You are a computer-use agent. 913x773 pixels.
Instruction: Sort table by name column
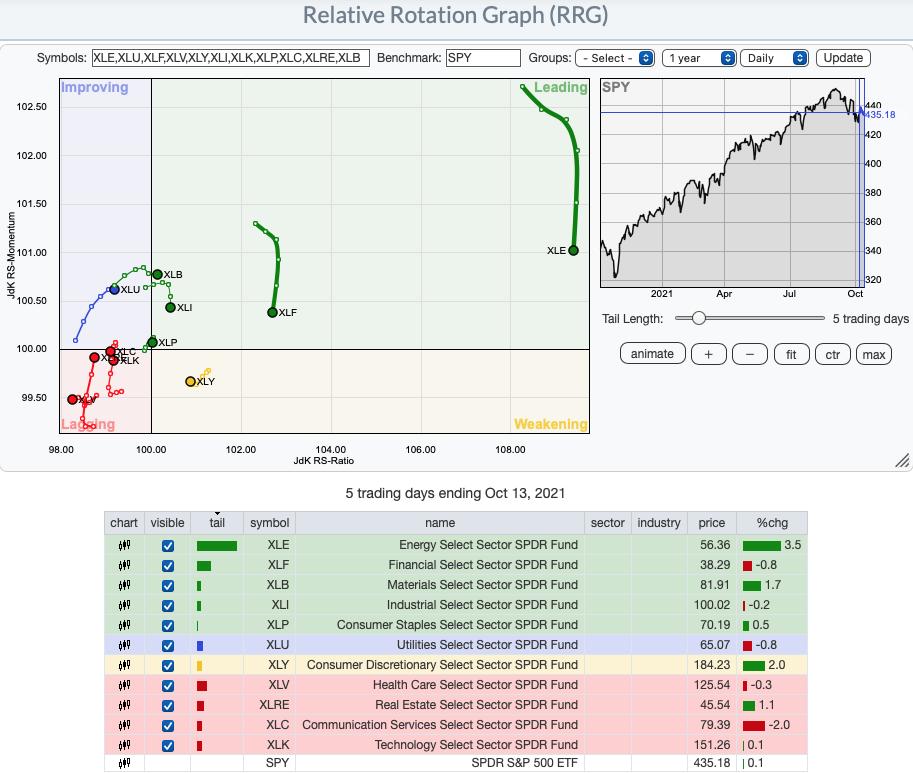(x=440, y=523)
